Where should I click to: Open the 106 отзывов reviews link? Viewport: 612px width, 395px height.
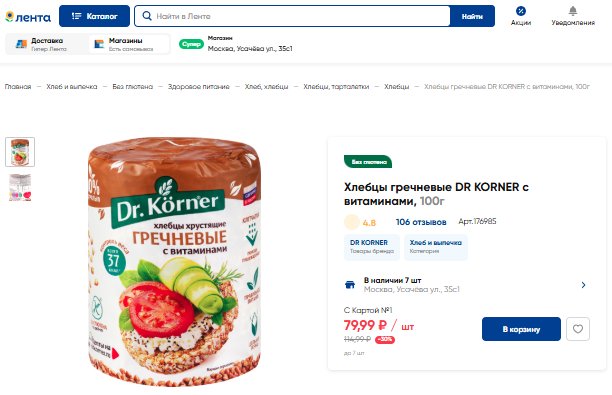click(421, 222)
